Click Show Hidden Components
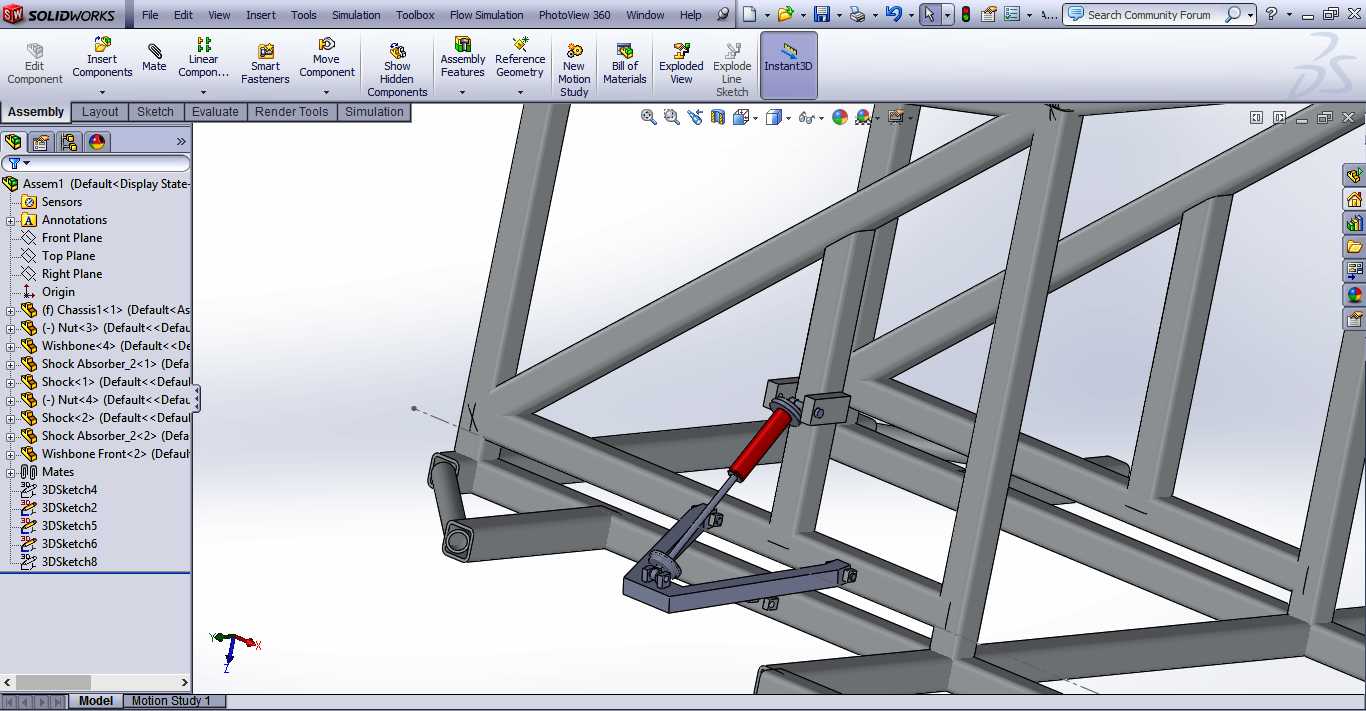 coord(397,70)
